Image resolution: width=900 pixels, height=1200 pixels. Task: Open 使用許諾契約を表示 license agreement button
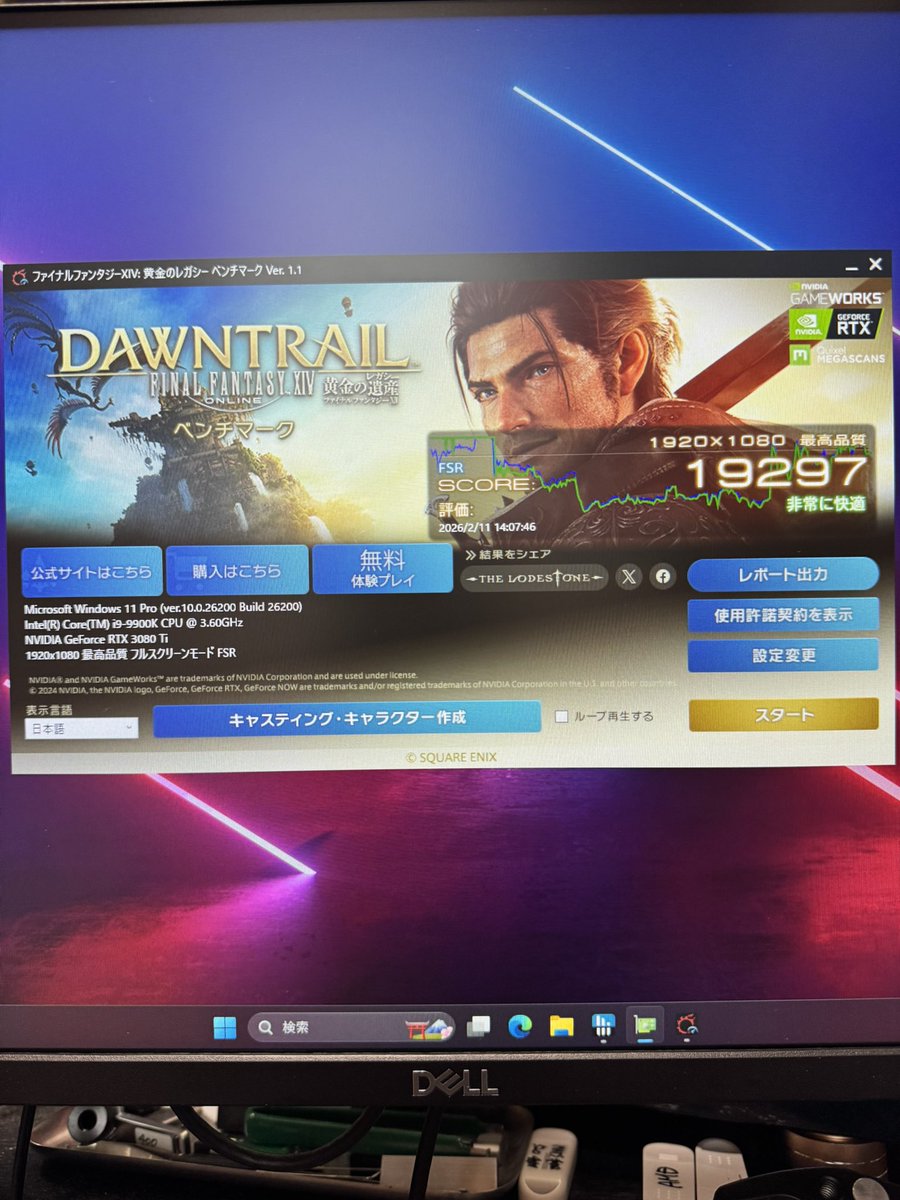(783, 615)
